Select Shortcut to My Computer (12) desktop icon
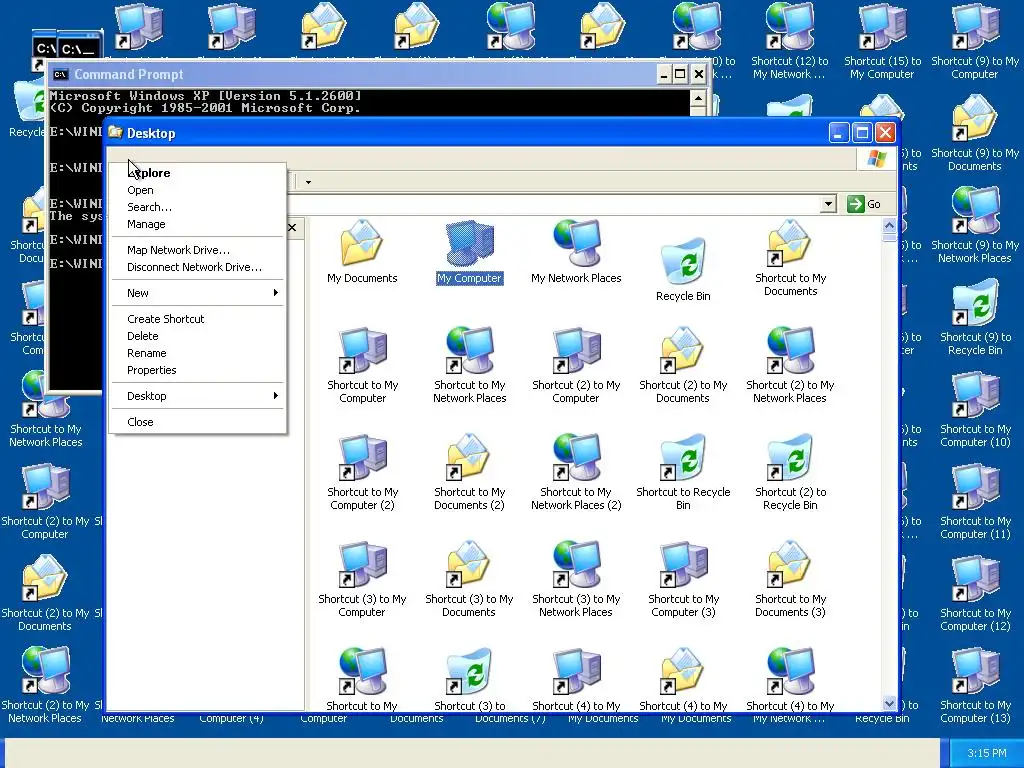This screenshot has height=768, width=1024. click(x=975, y=594)
